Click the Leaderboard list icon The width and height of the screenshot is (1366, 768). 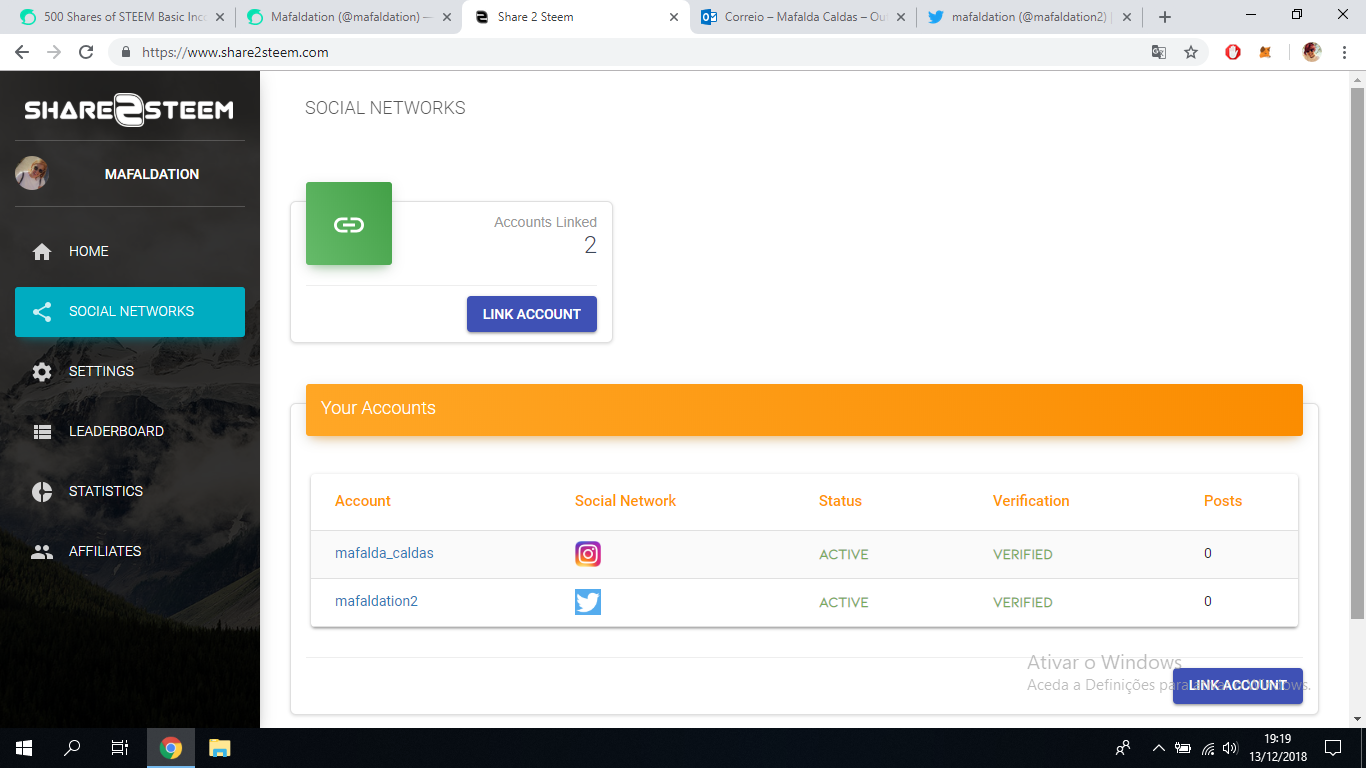click(x=42, y=432)
